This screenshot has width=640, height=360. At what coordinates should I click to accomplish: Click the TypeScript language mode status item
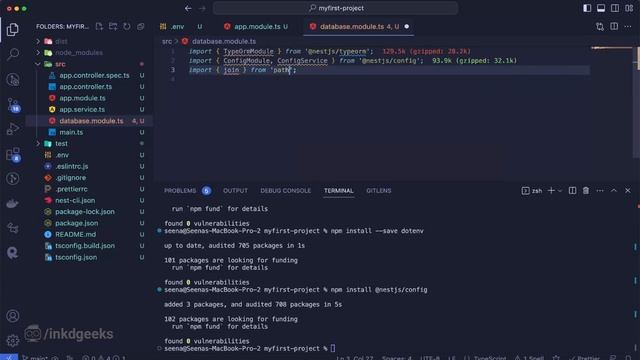[485, 358]
